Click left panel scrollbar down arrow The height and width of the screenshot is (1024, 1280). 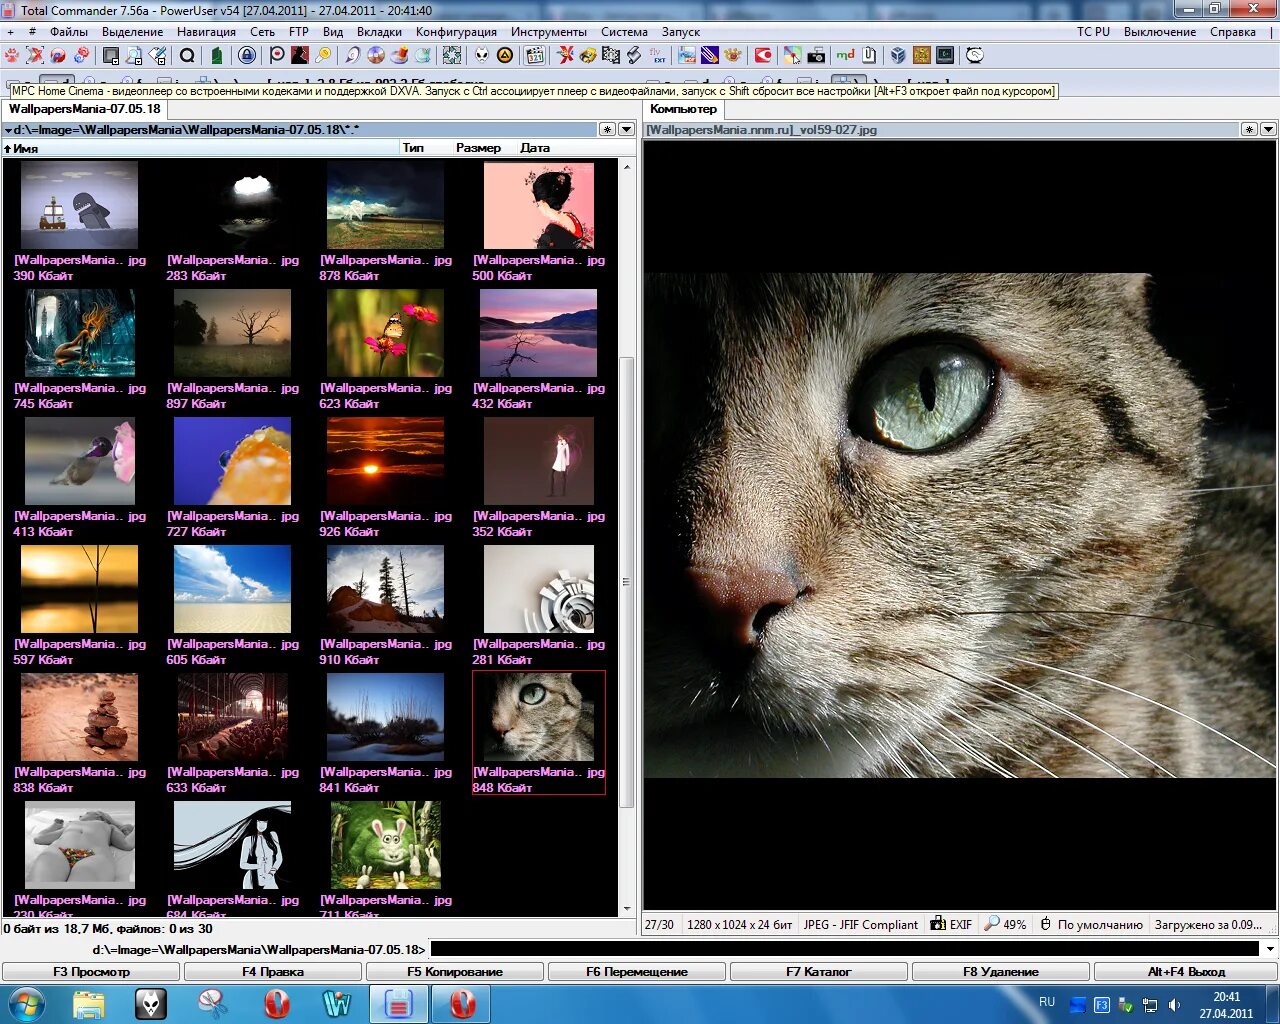627,909
